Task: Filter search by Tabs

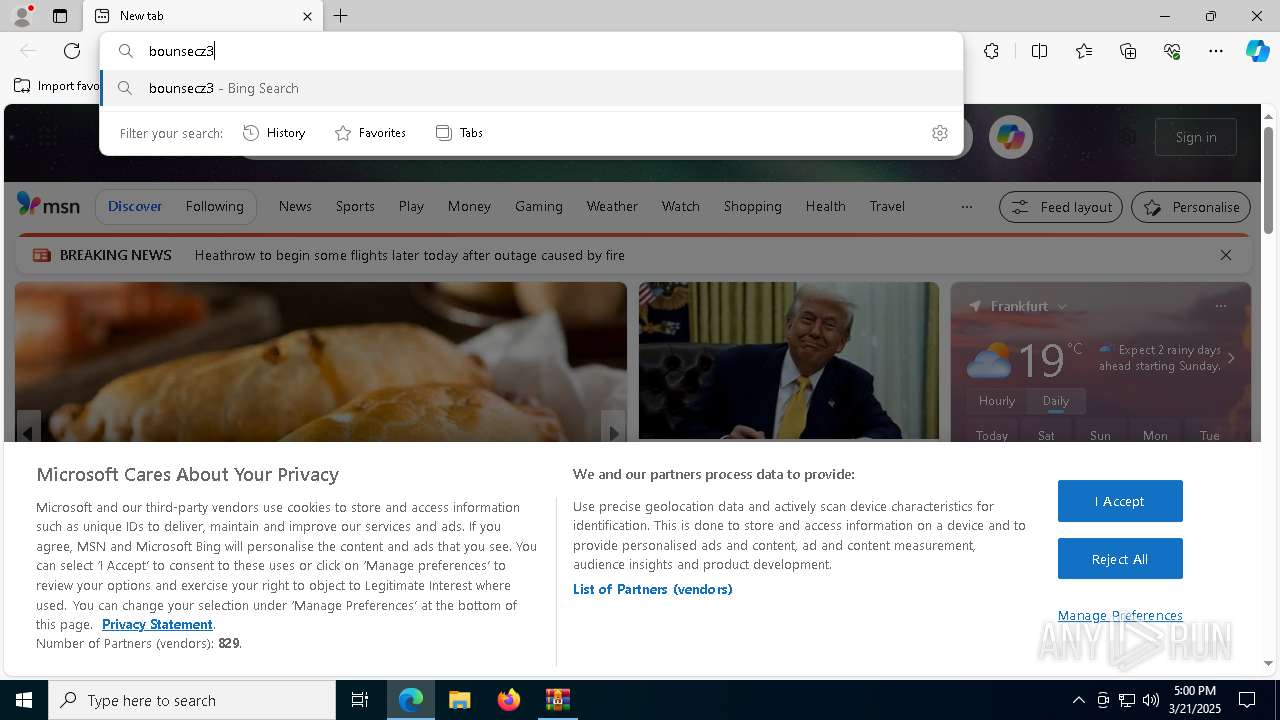Action: click(x=459, y=133)
